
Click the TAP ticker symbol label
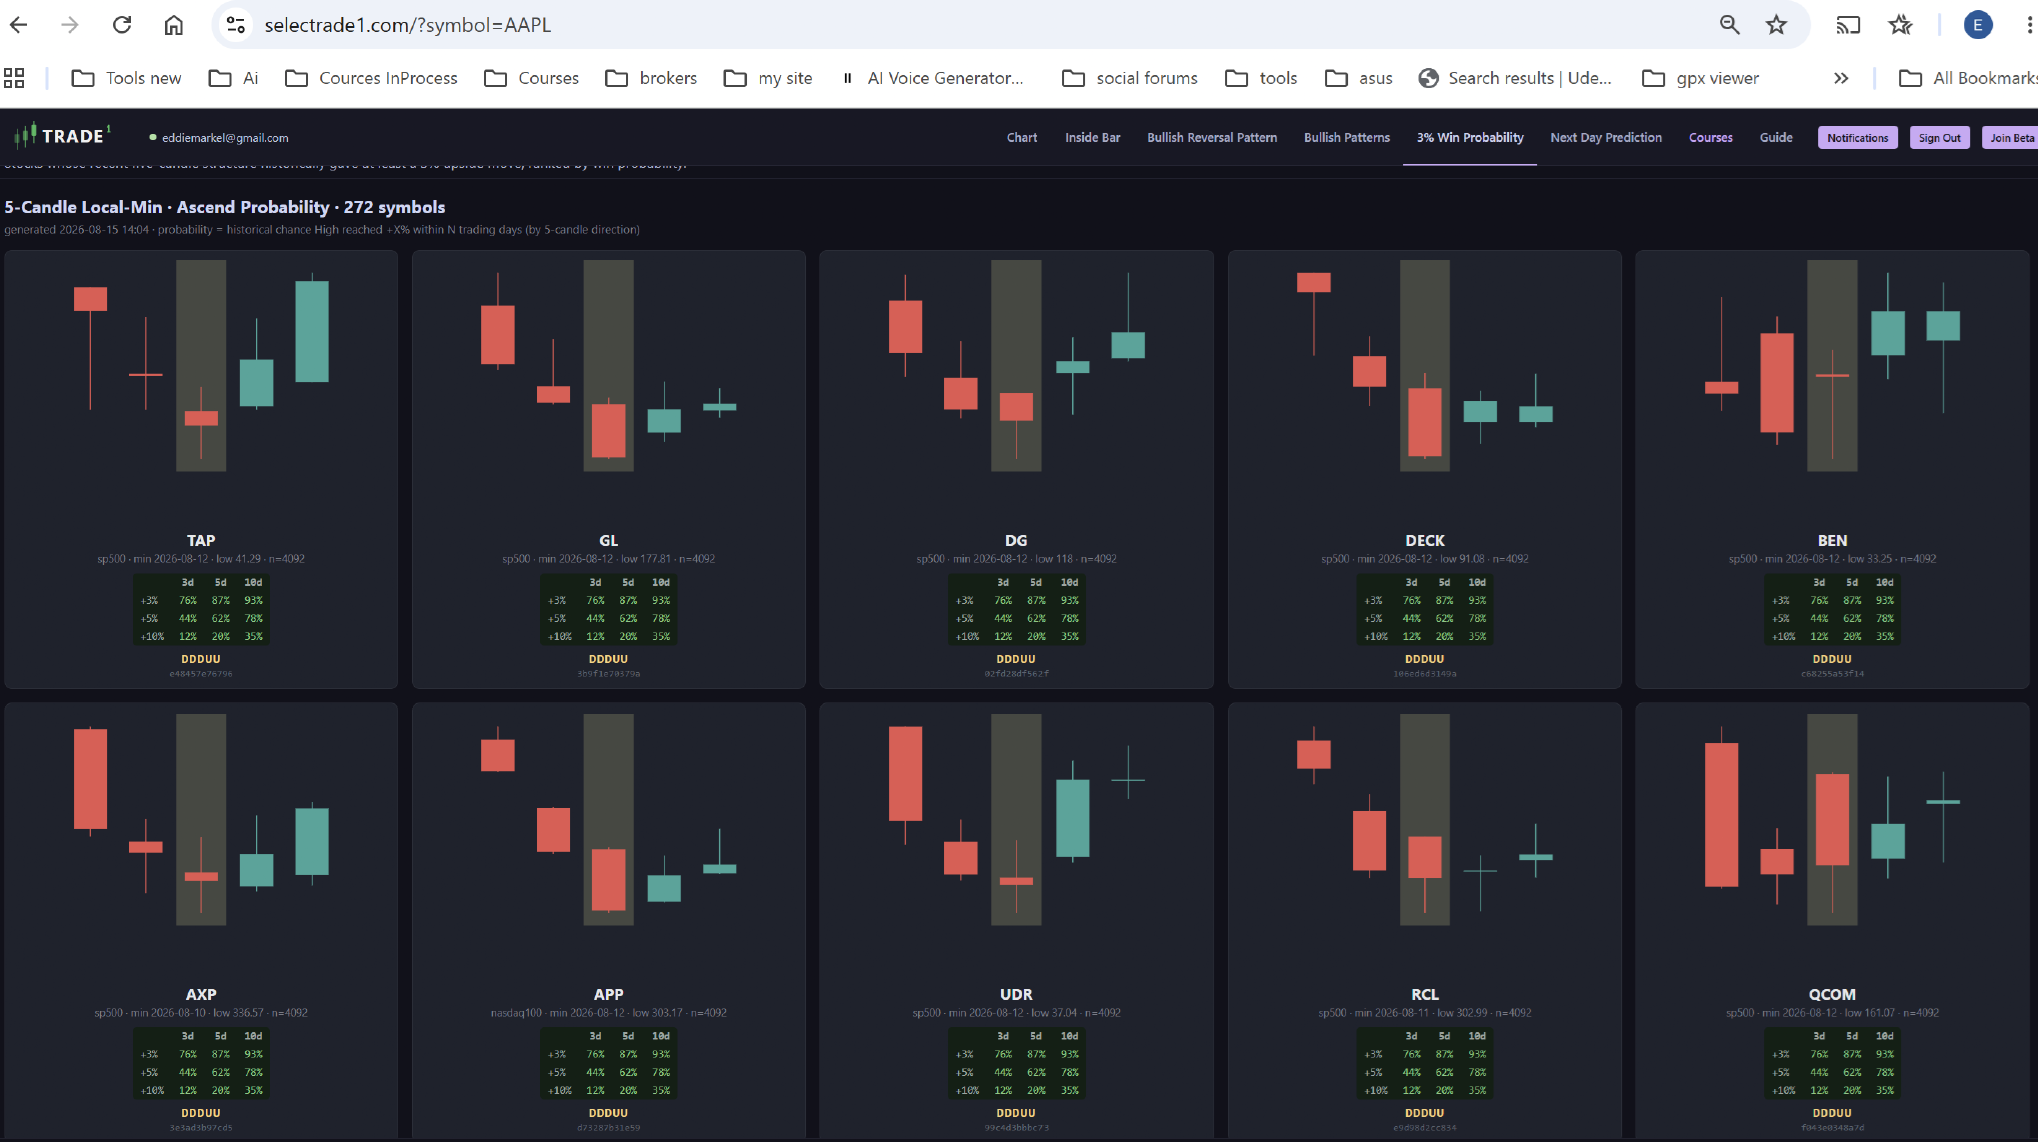201,540
